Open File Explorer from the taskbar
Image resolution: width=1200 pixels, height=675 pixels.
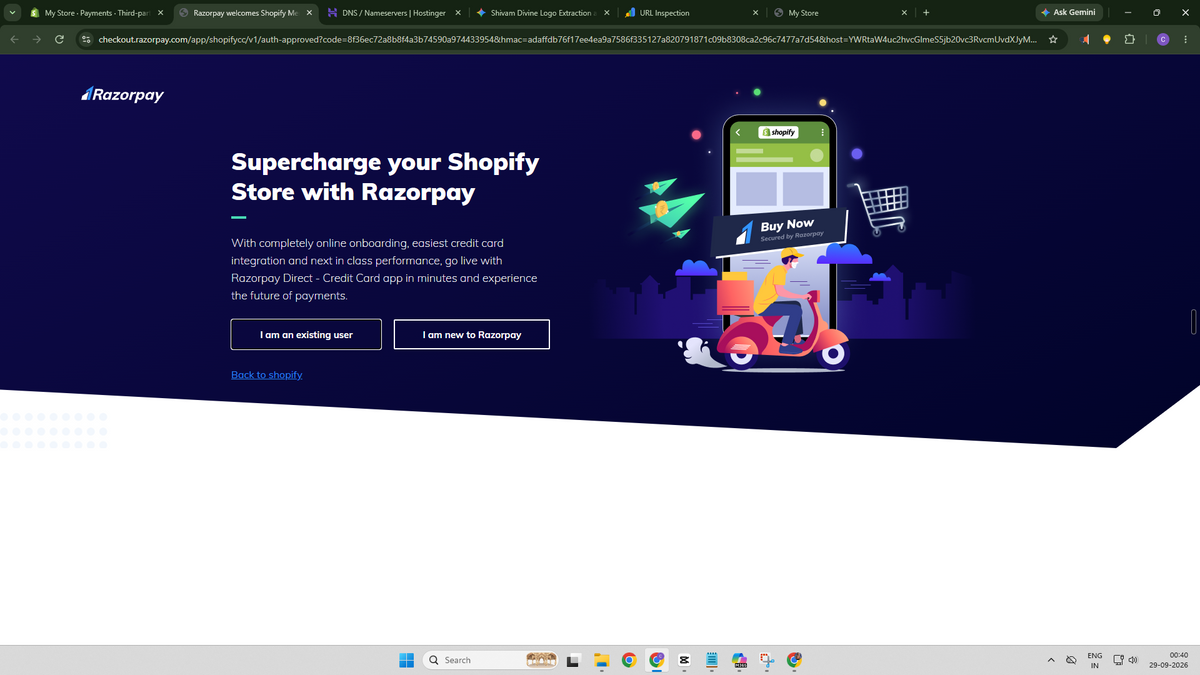click(x=601, y=660)
